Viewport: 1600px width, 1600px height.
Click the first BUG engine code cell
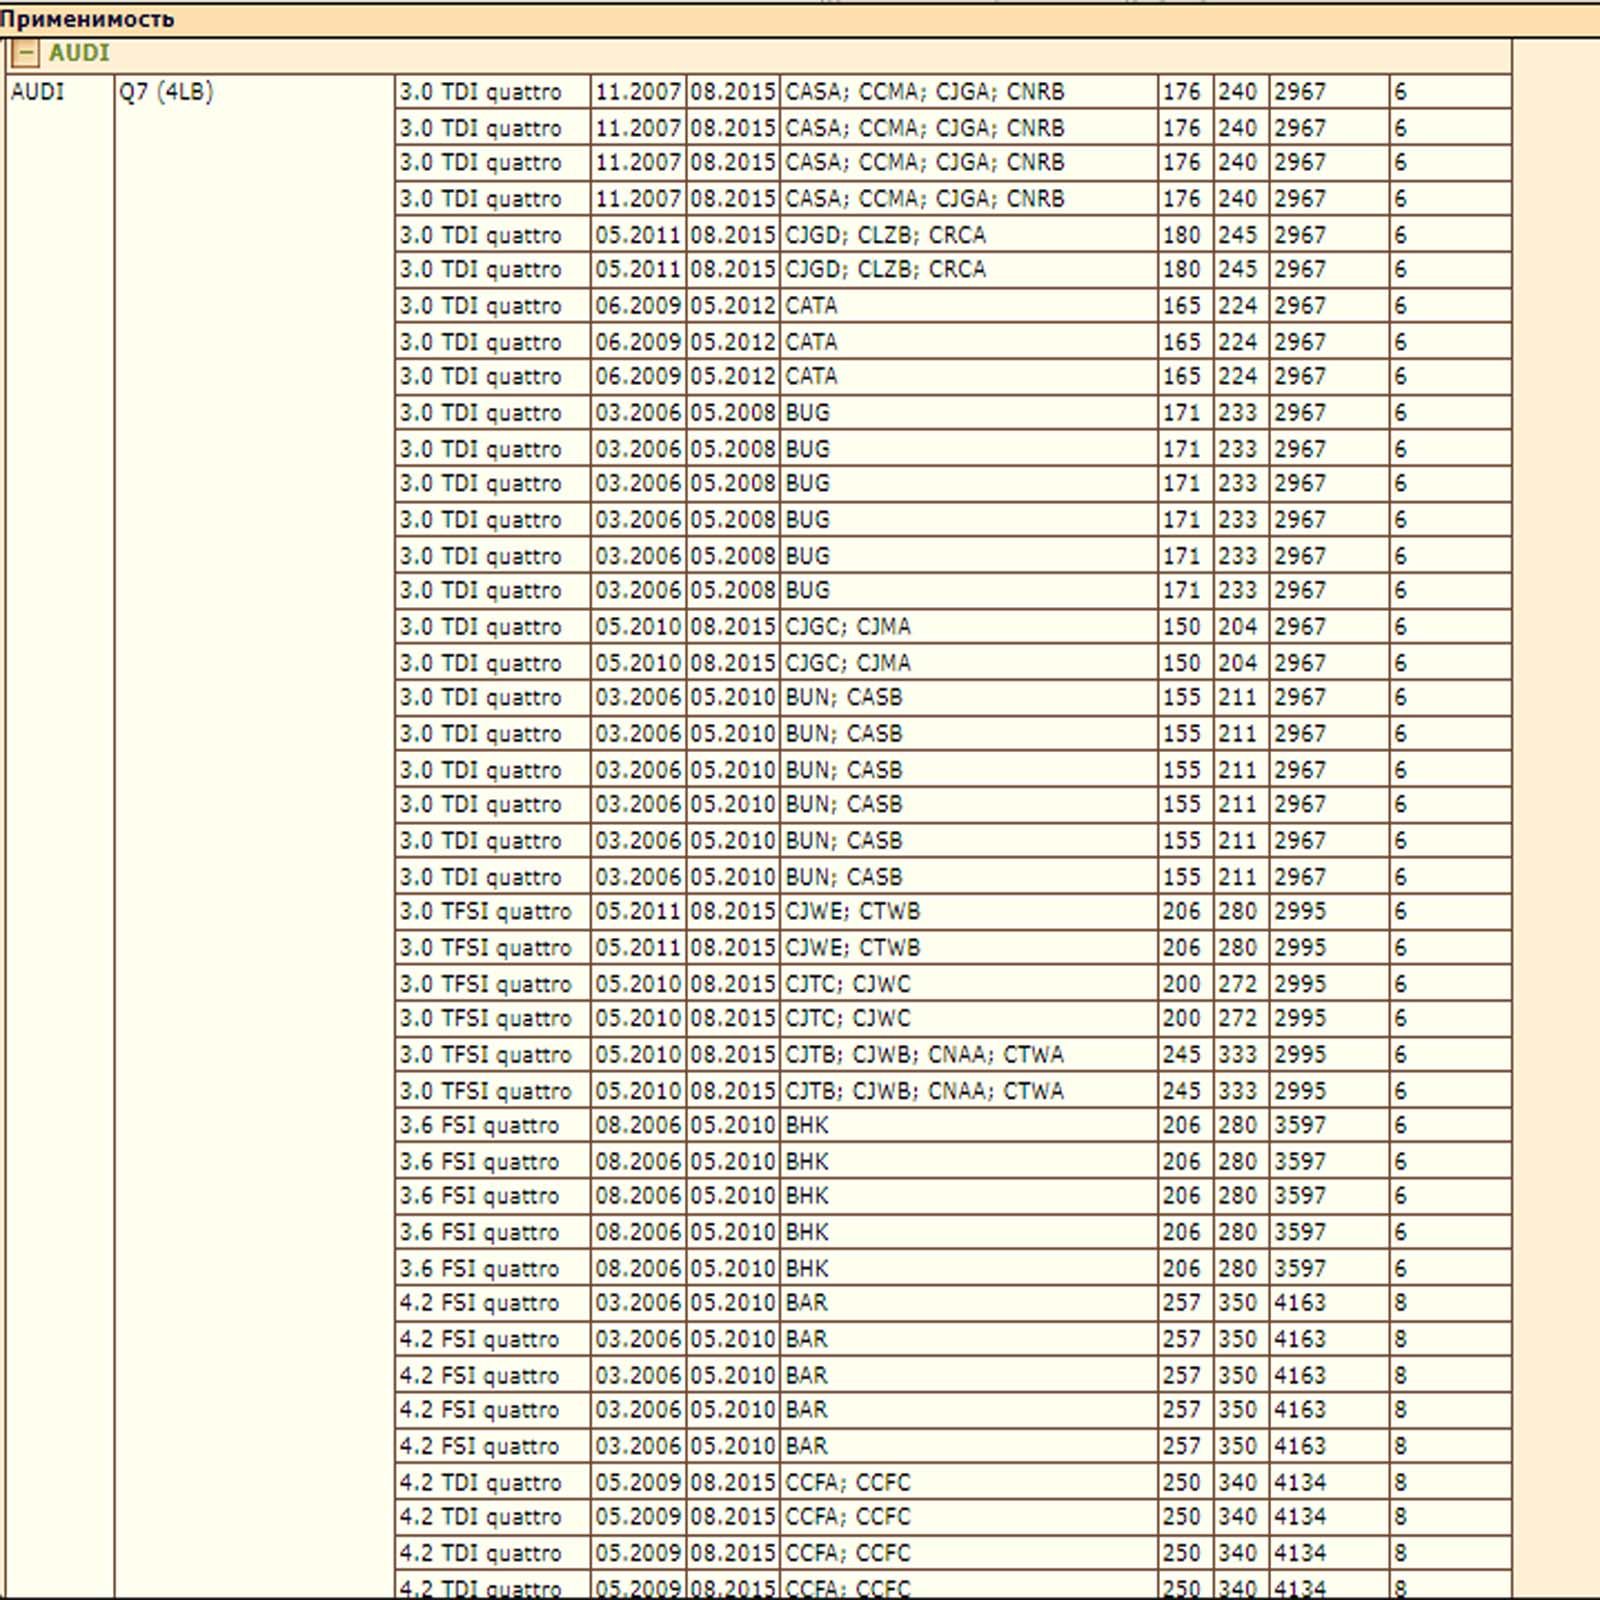(807, 413)
